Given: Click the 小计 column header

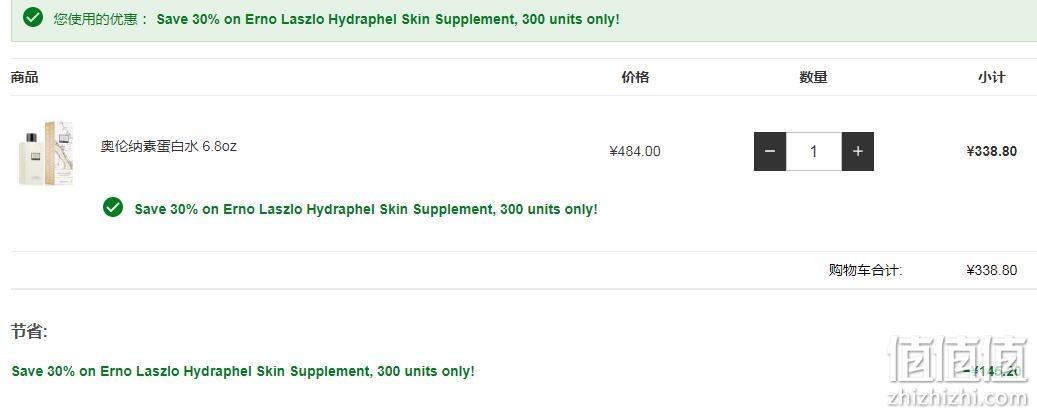Looking at the screenshot, I should tap(991, 77).
